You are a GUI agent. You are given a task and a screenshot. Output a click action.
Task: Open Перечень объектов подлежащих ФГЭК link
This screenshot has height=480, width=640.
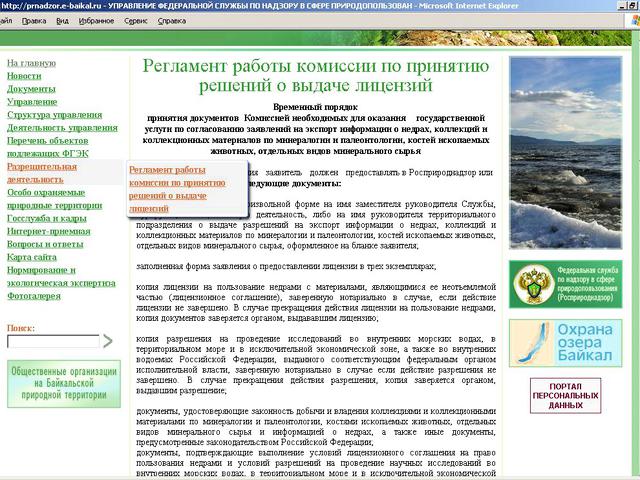[47, 147]
